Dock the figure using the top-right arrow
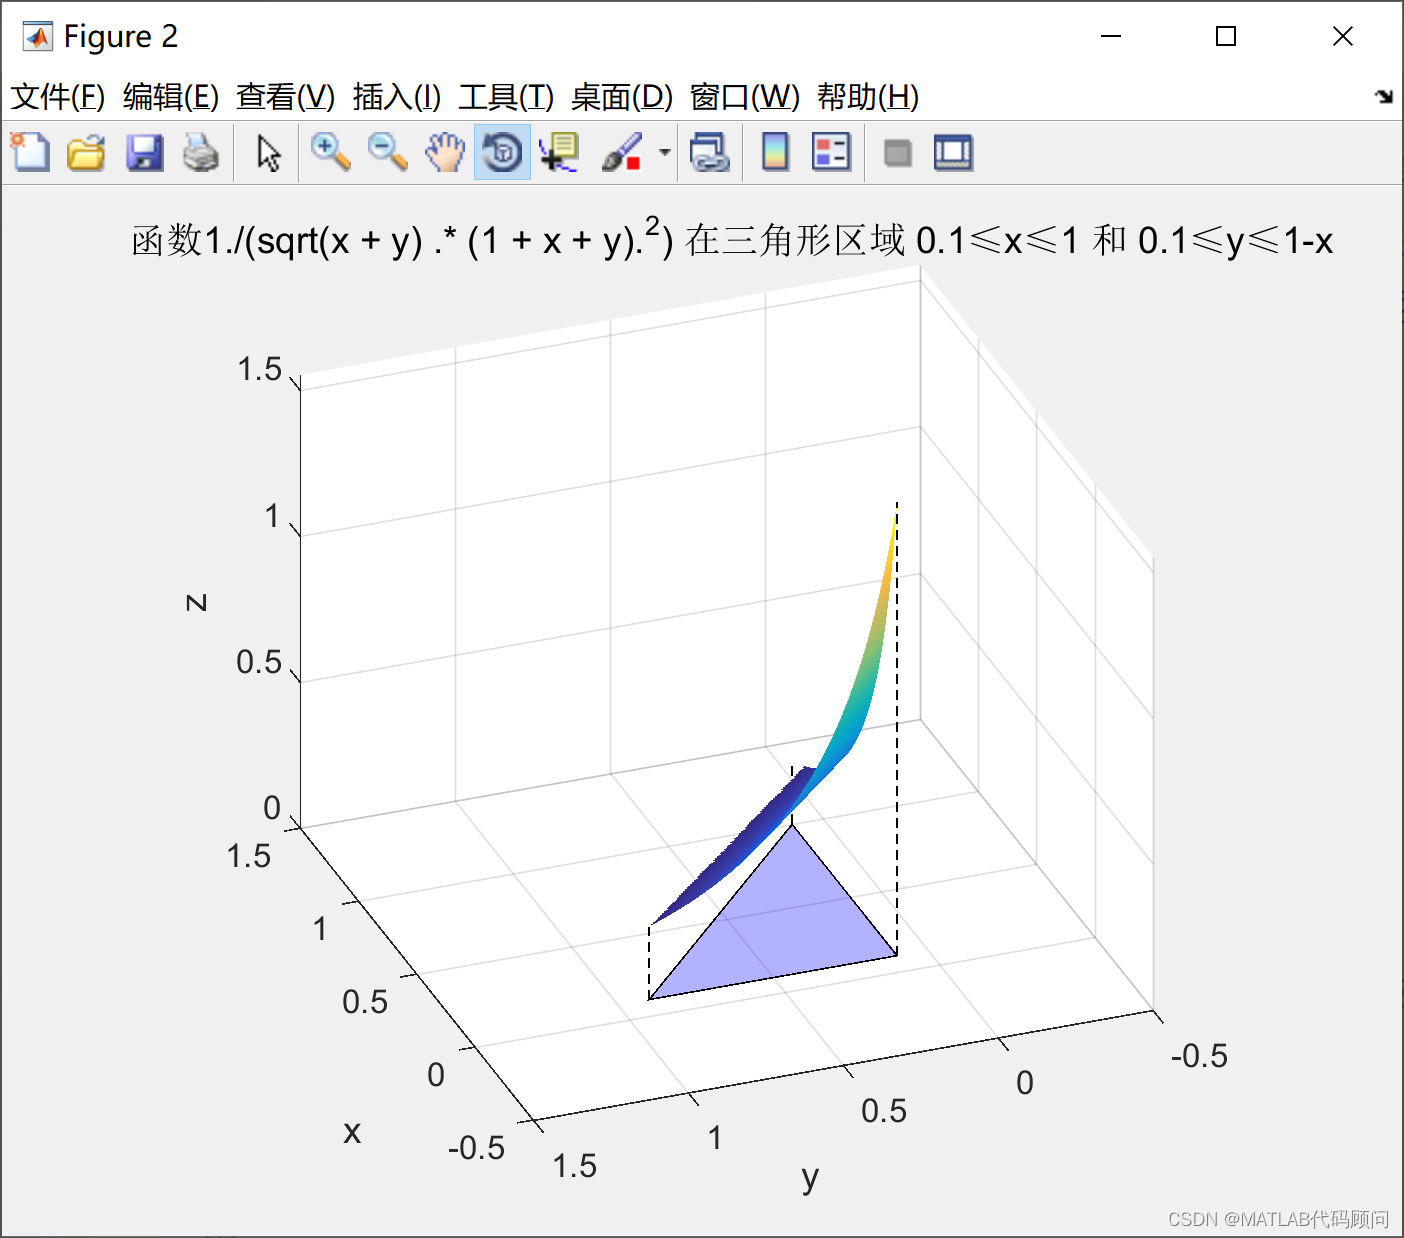 pyautogui.click(x=1384, y=97)
